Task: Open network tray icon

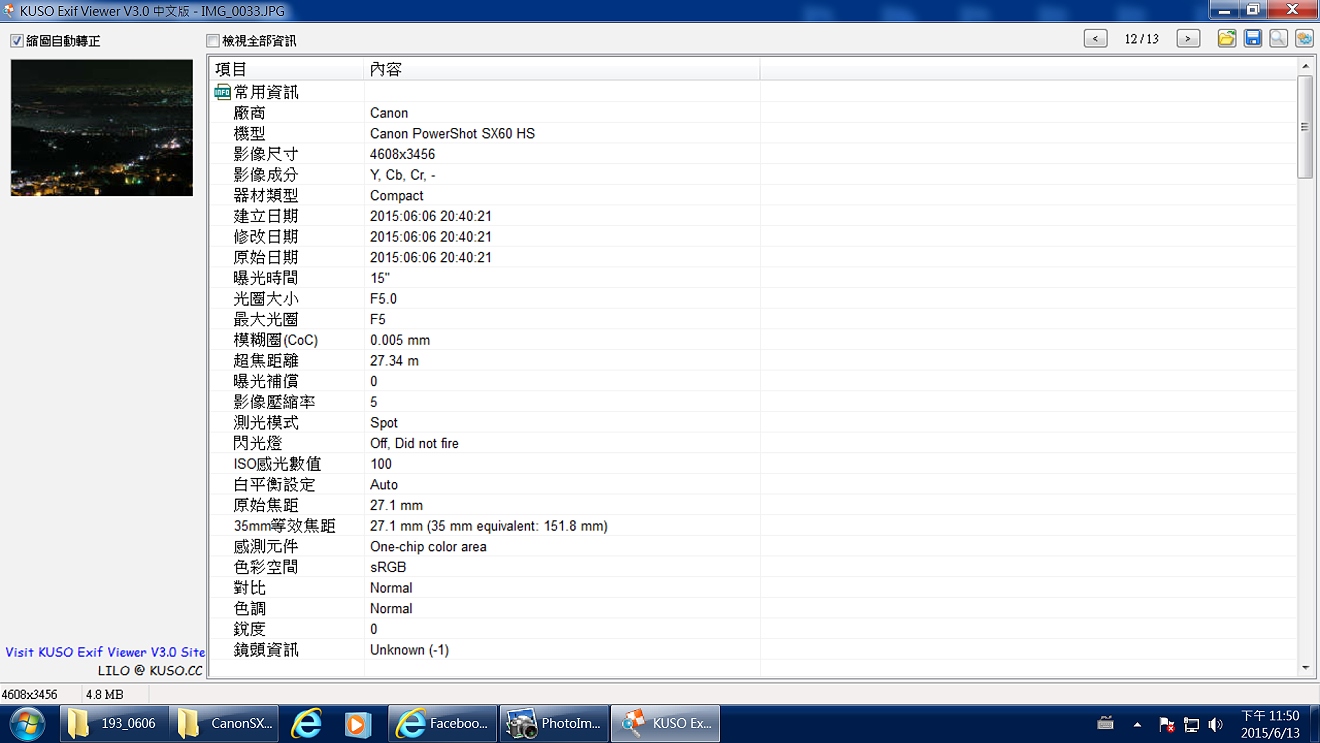Action: pos(1191,724)
